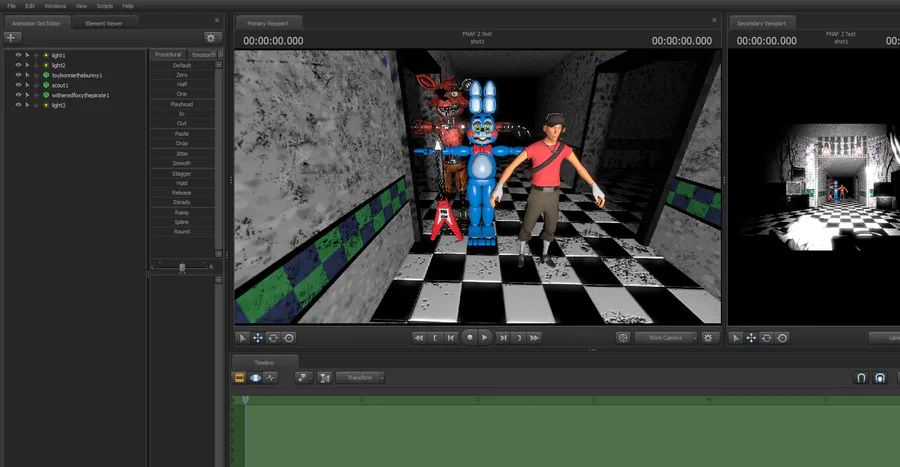The height and width of the screenshot is (467, 900).
Task: Toggle visibility eye for light2
Action: coord(18,65)
